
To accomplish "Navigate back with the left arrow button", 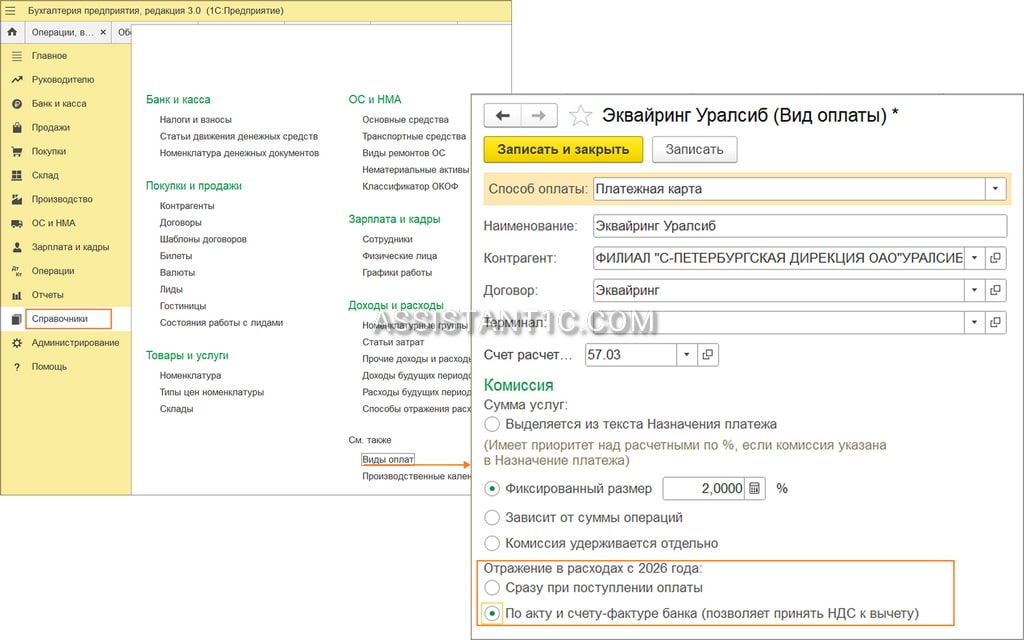I will (502, 116).
